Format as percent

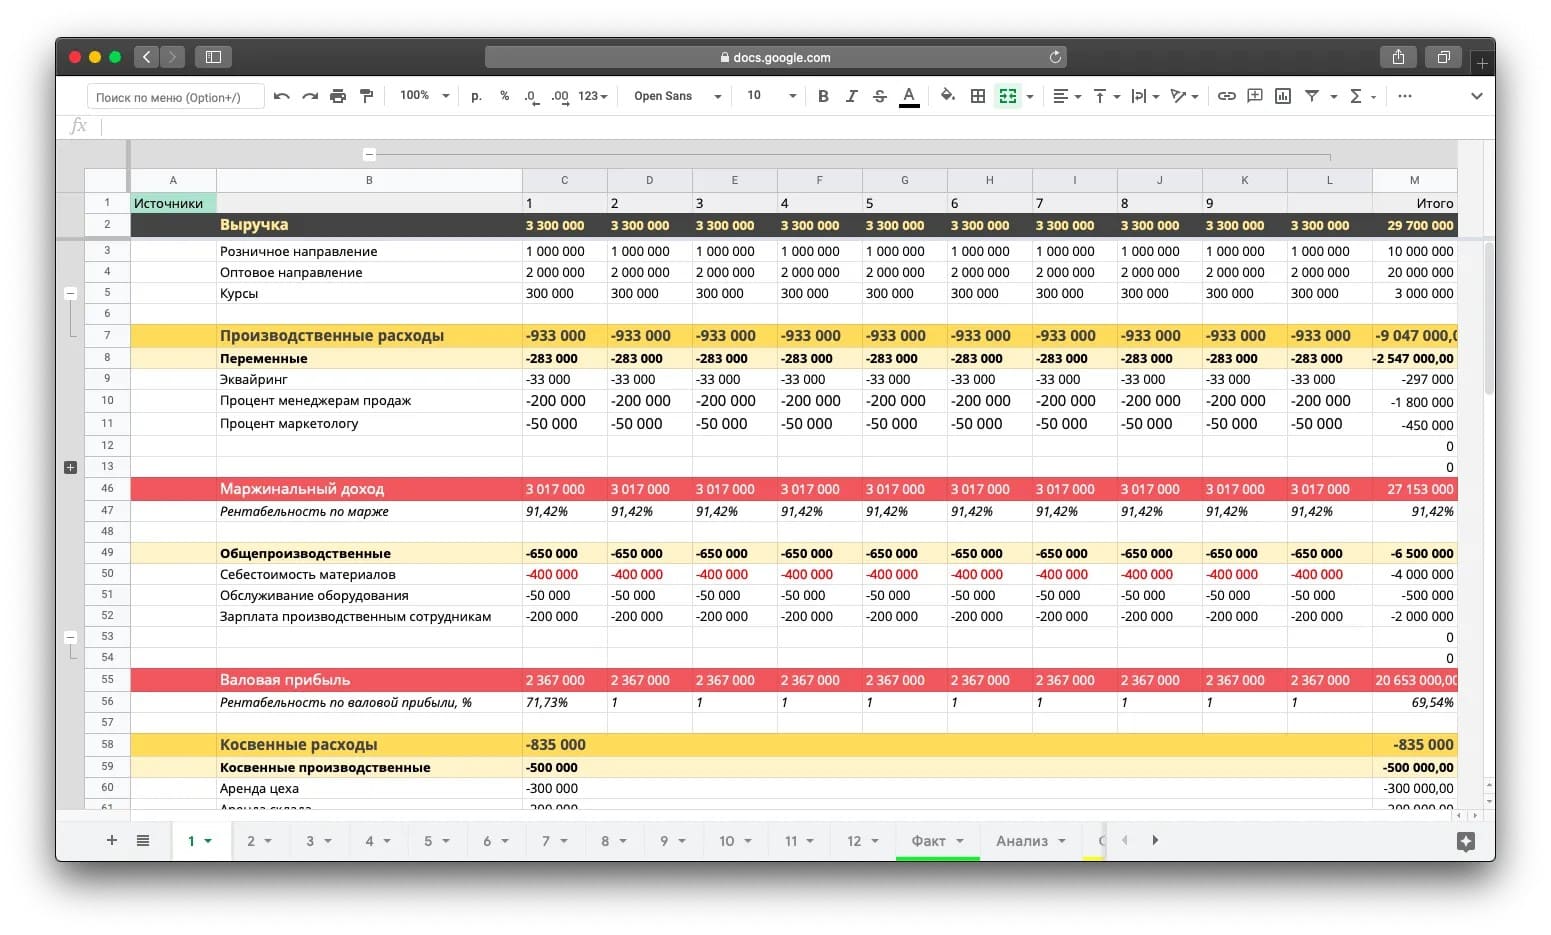click(504, 96)
